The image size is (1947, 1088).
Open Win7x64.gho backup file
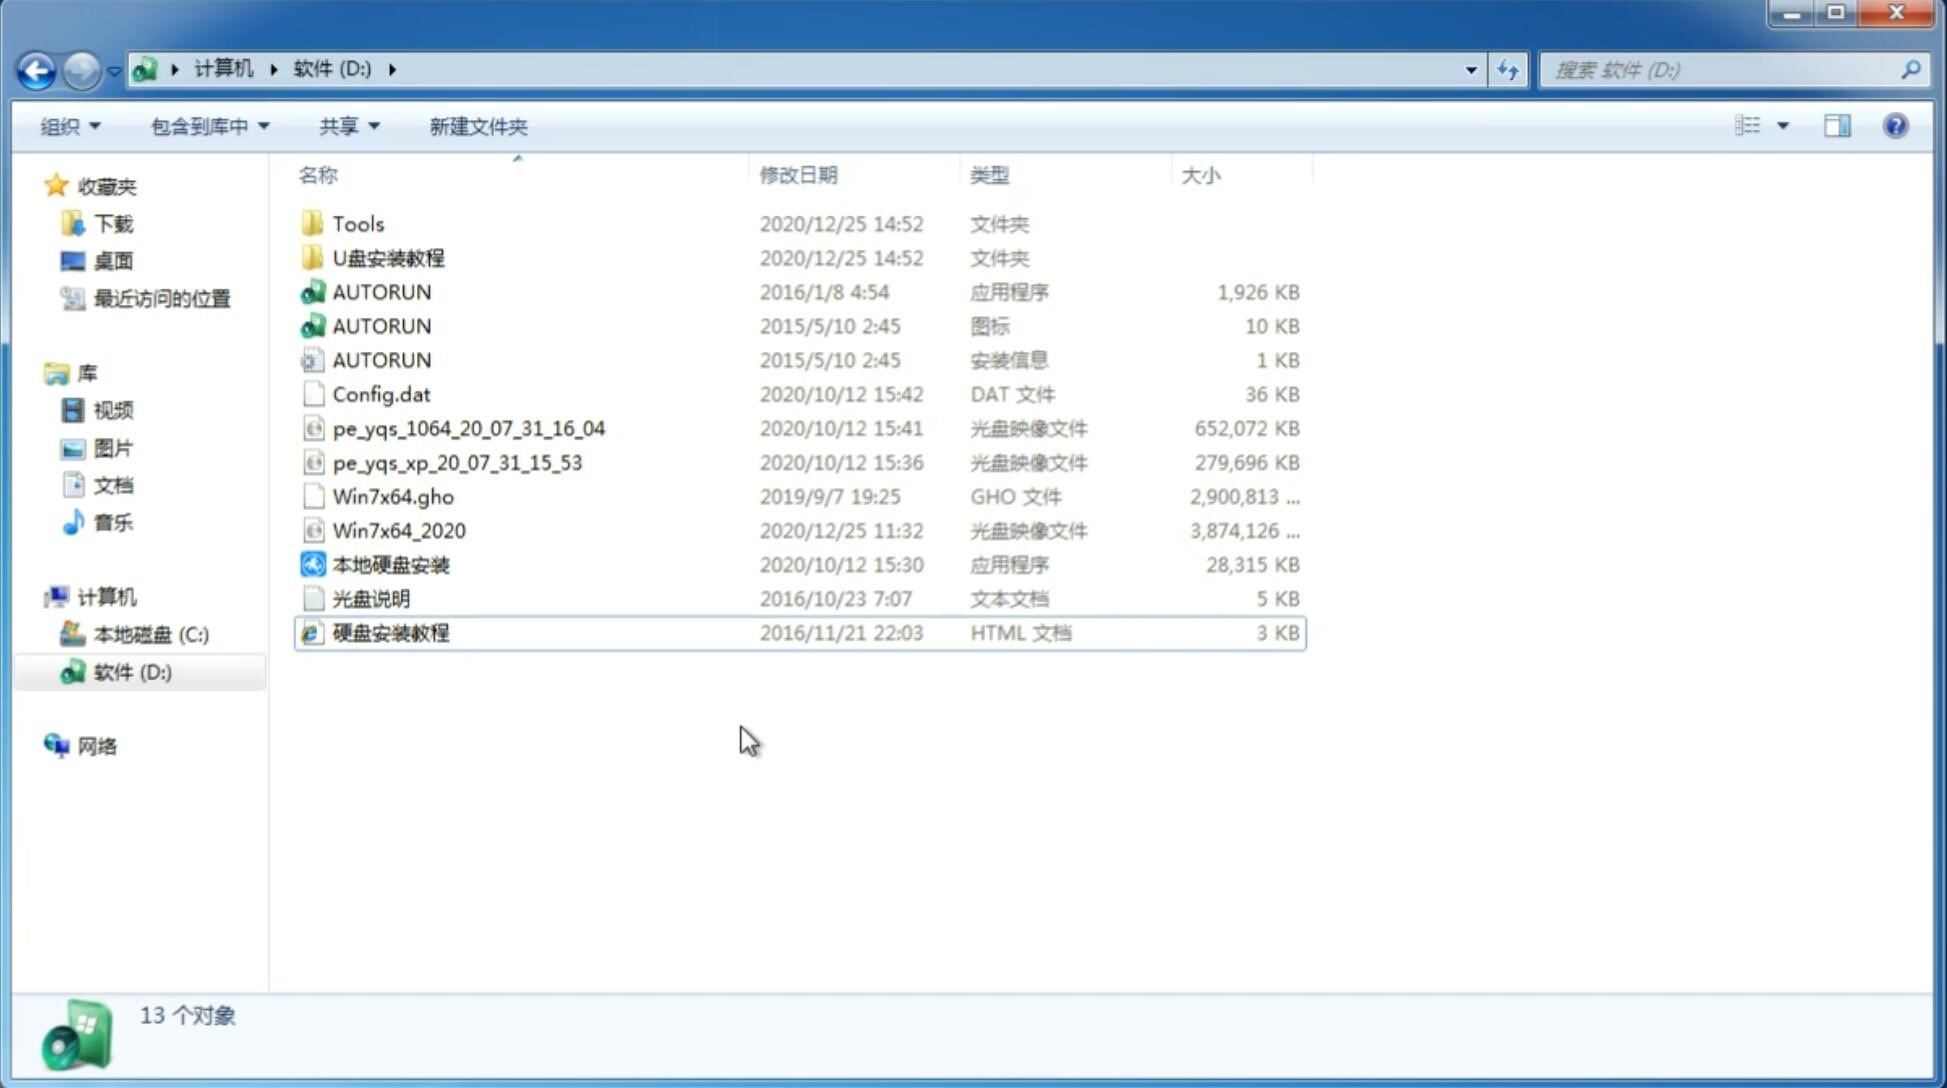(x=393, y=496)
